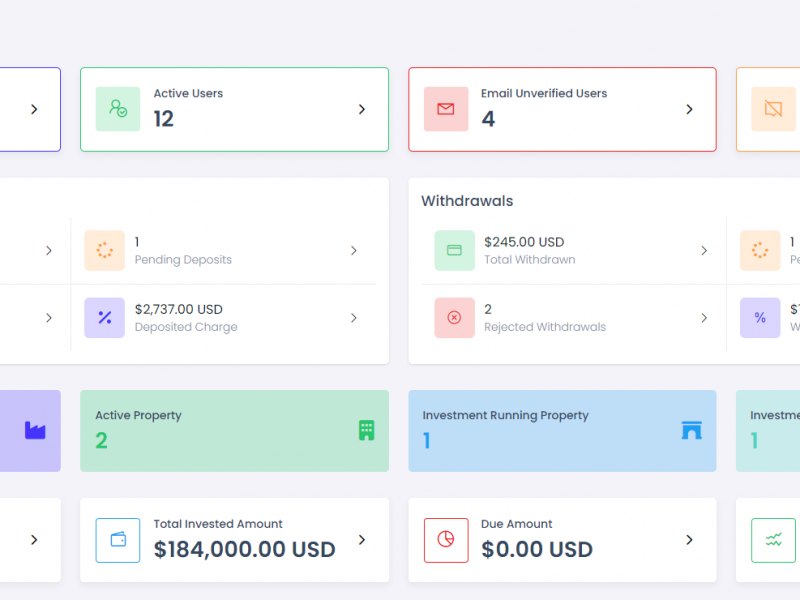
Task: Click the Active Users green user icon
Action: 118,109
